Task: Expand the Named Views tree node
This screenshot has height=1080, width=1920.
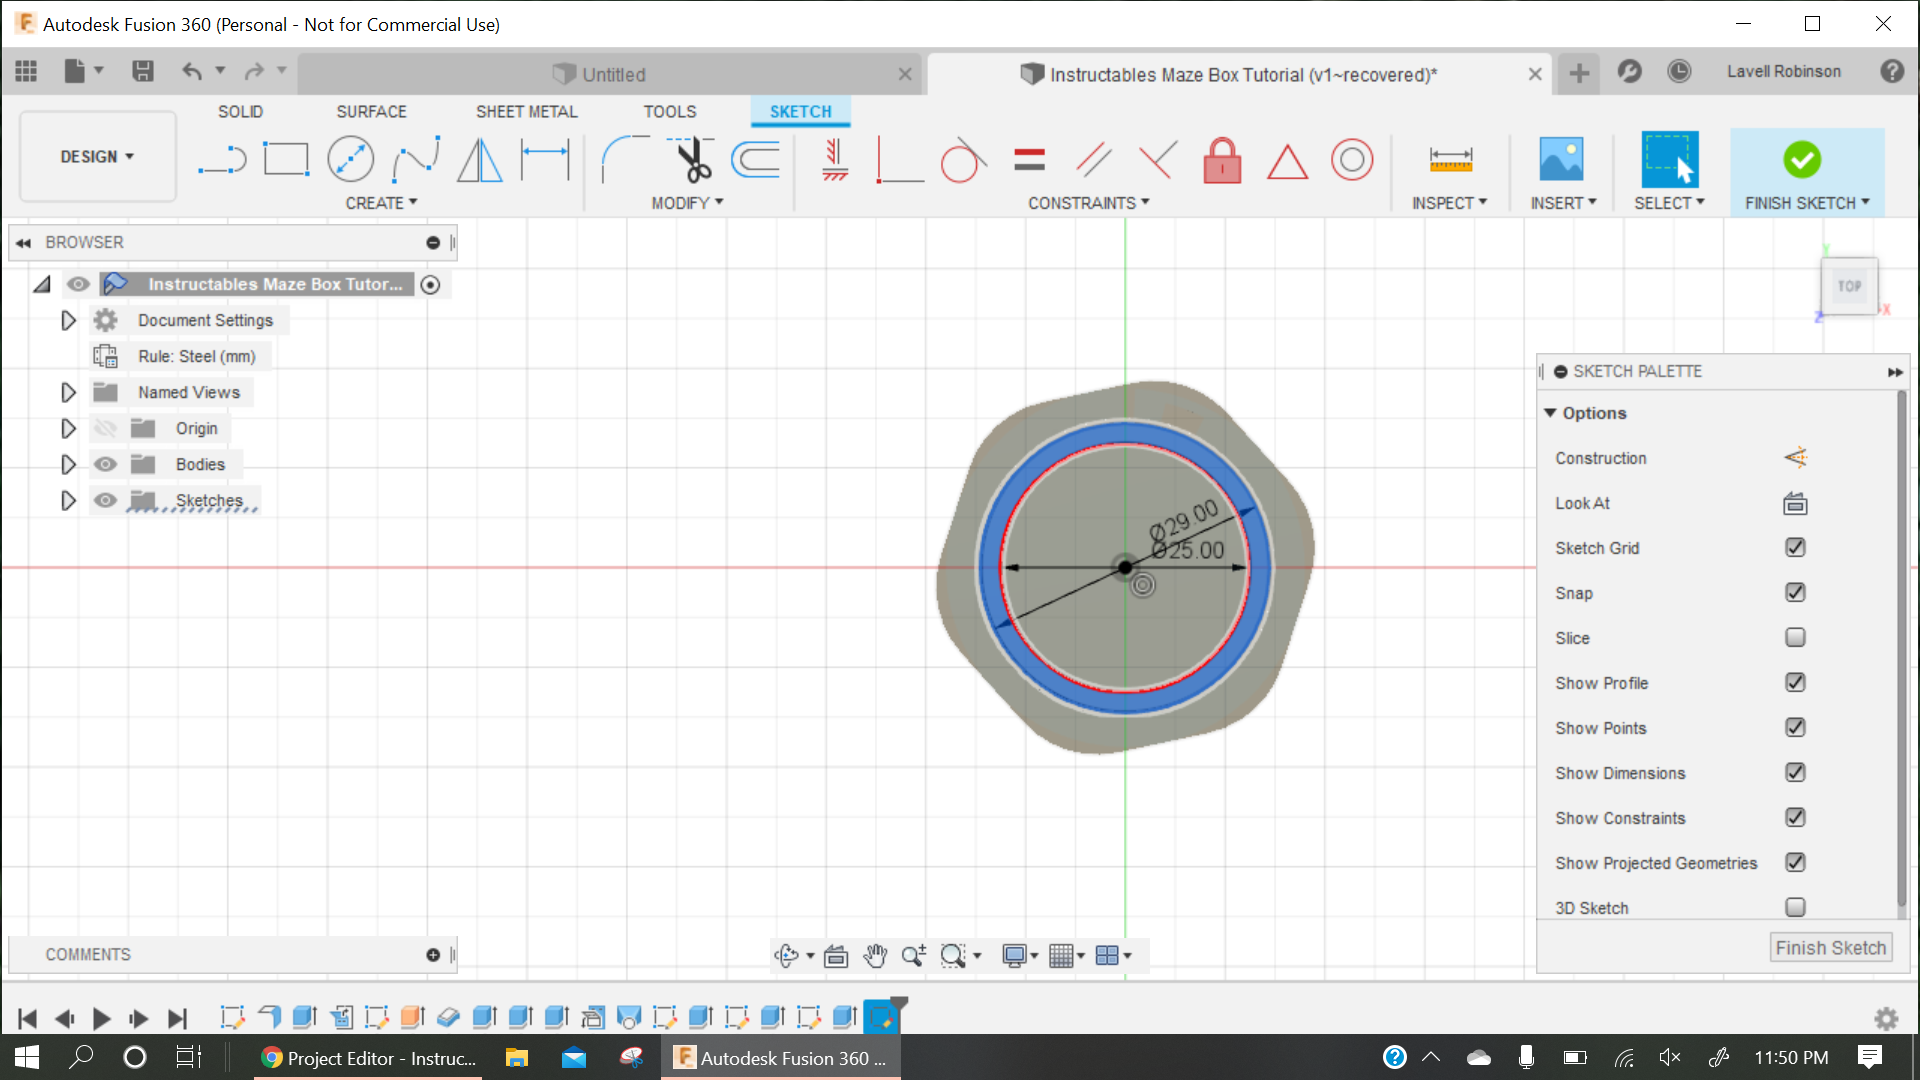Action: [x=68, y=392]
